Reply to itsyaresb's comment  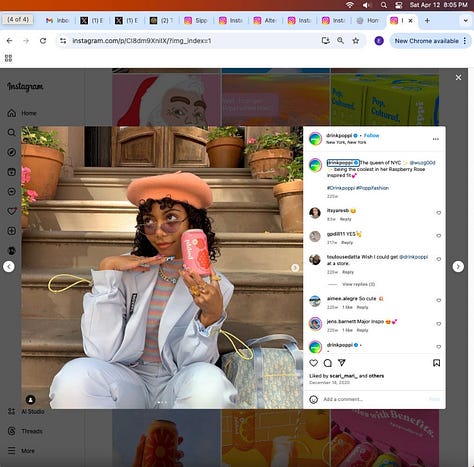pyautogui.click(x=346, y=219)
